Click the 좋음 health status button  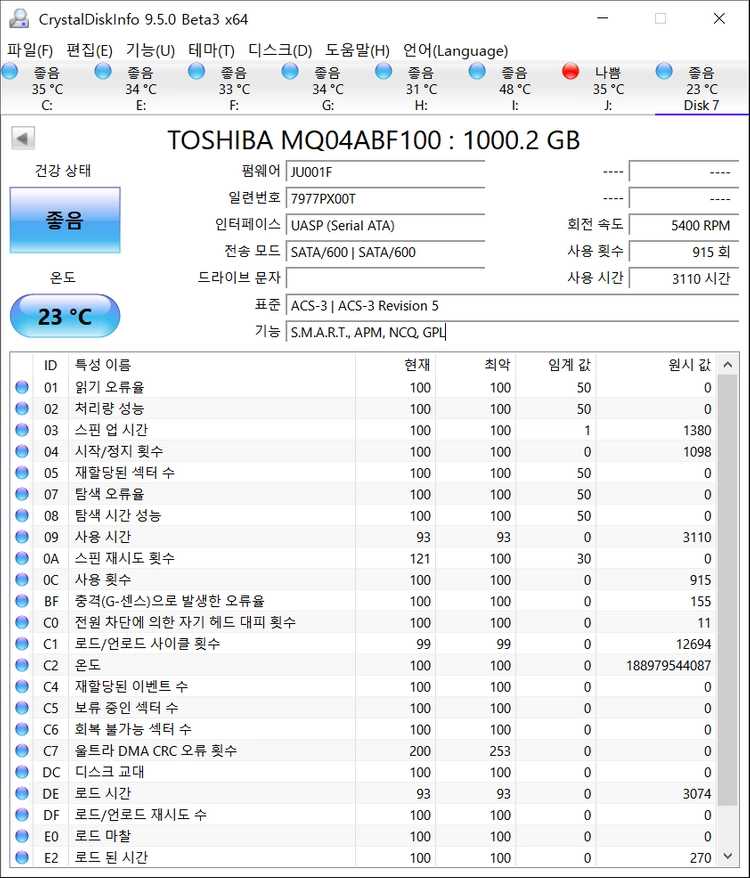point(65,220)
